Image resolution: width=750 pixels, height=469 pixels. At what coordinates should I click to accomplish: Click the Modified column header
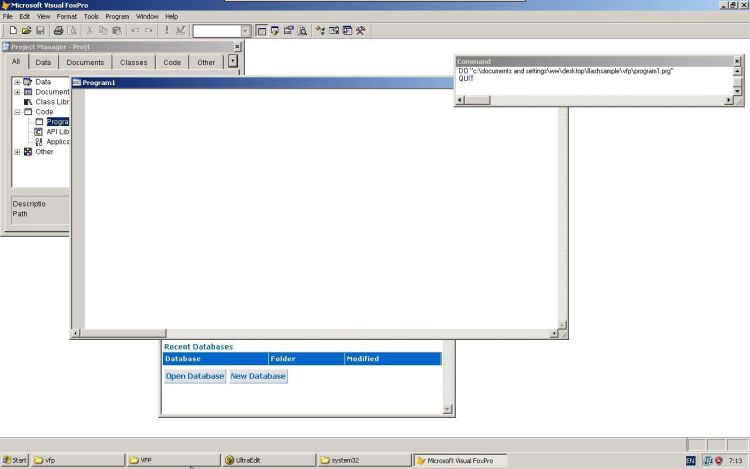(x=393, y=359)
